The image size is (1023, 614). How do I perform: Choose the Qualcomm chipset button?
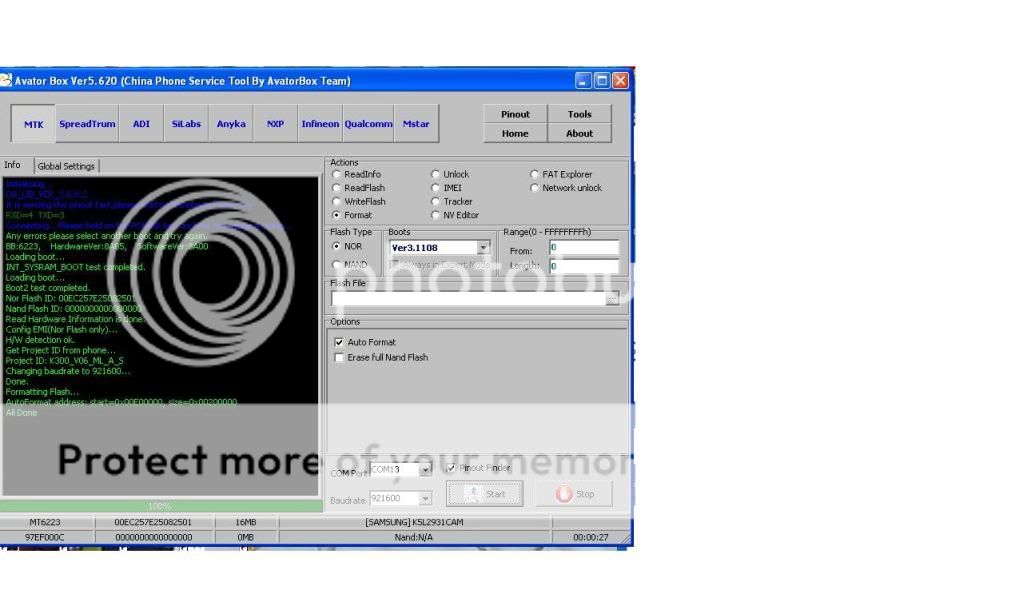[x=368, y=125]
